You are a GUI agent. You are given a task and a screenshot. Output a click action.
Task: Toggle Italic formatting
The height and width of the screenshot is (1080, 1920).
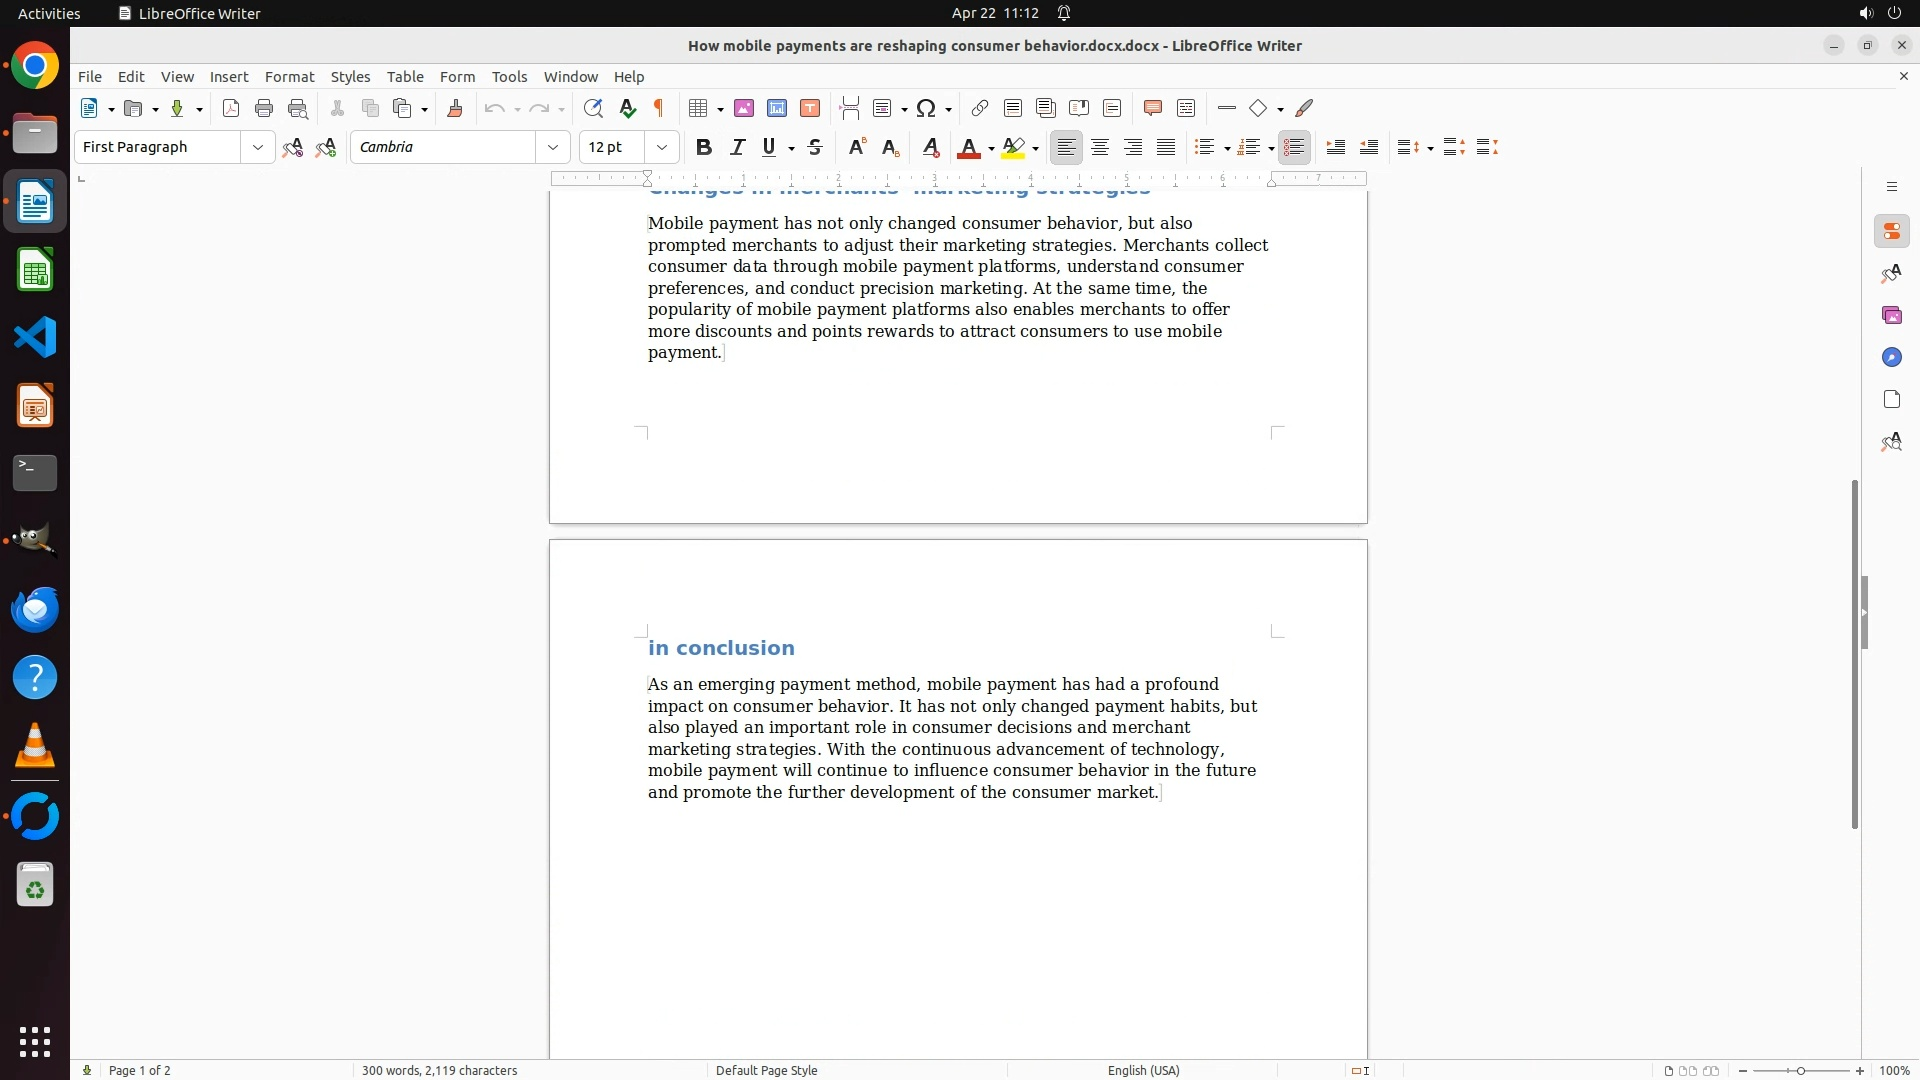[x=737, y=148]
